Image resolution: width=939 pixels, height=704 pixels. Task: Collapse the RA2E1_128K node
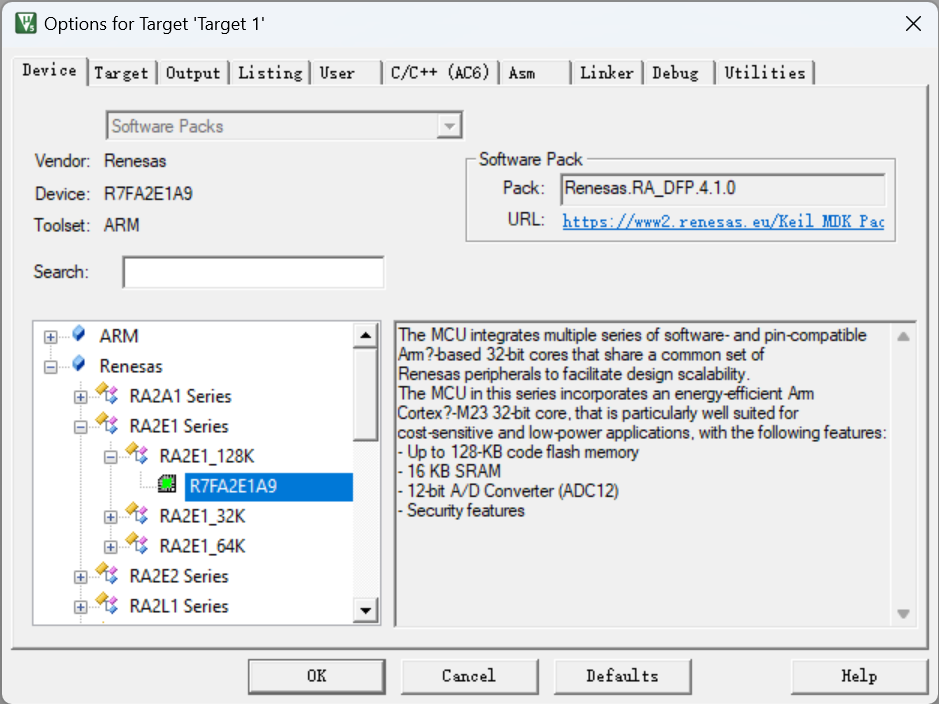(x=110, y=457)
